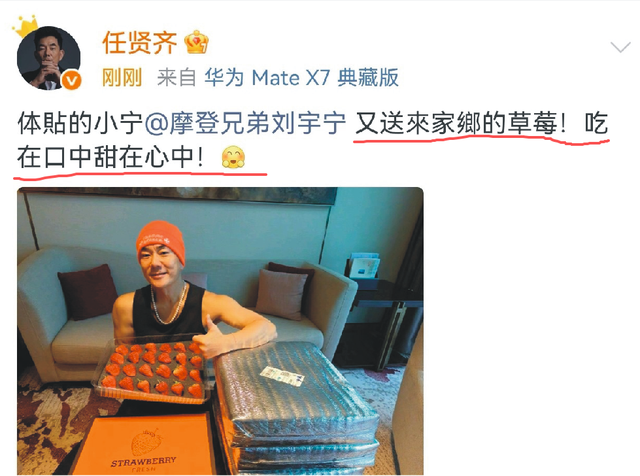Click the text 体貼的小宁 in post
This screenshot has height=476, width=640.
(80, 123)
